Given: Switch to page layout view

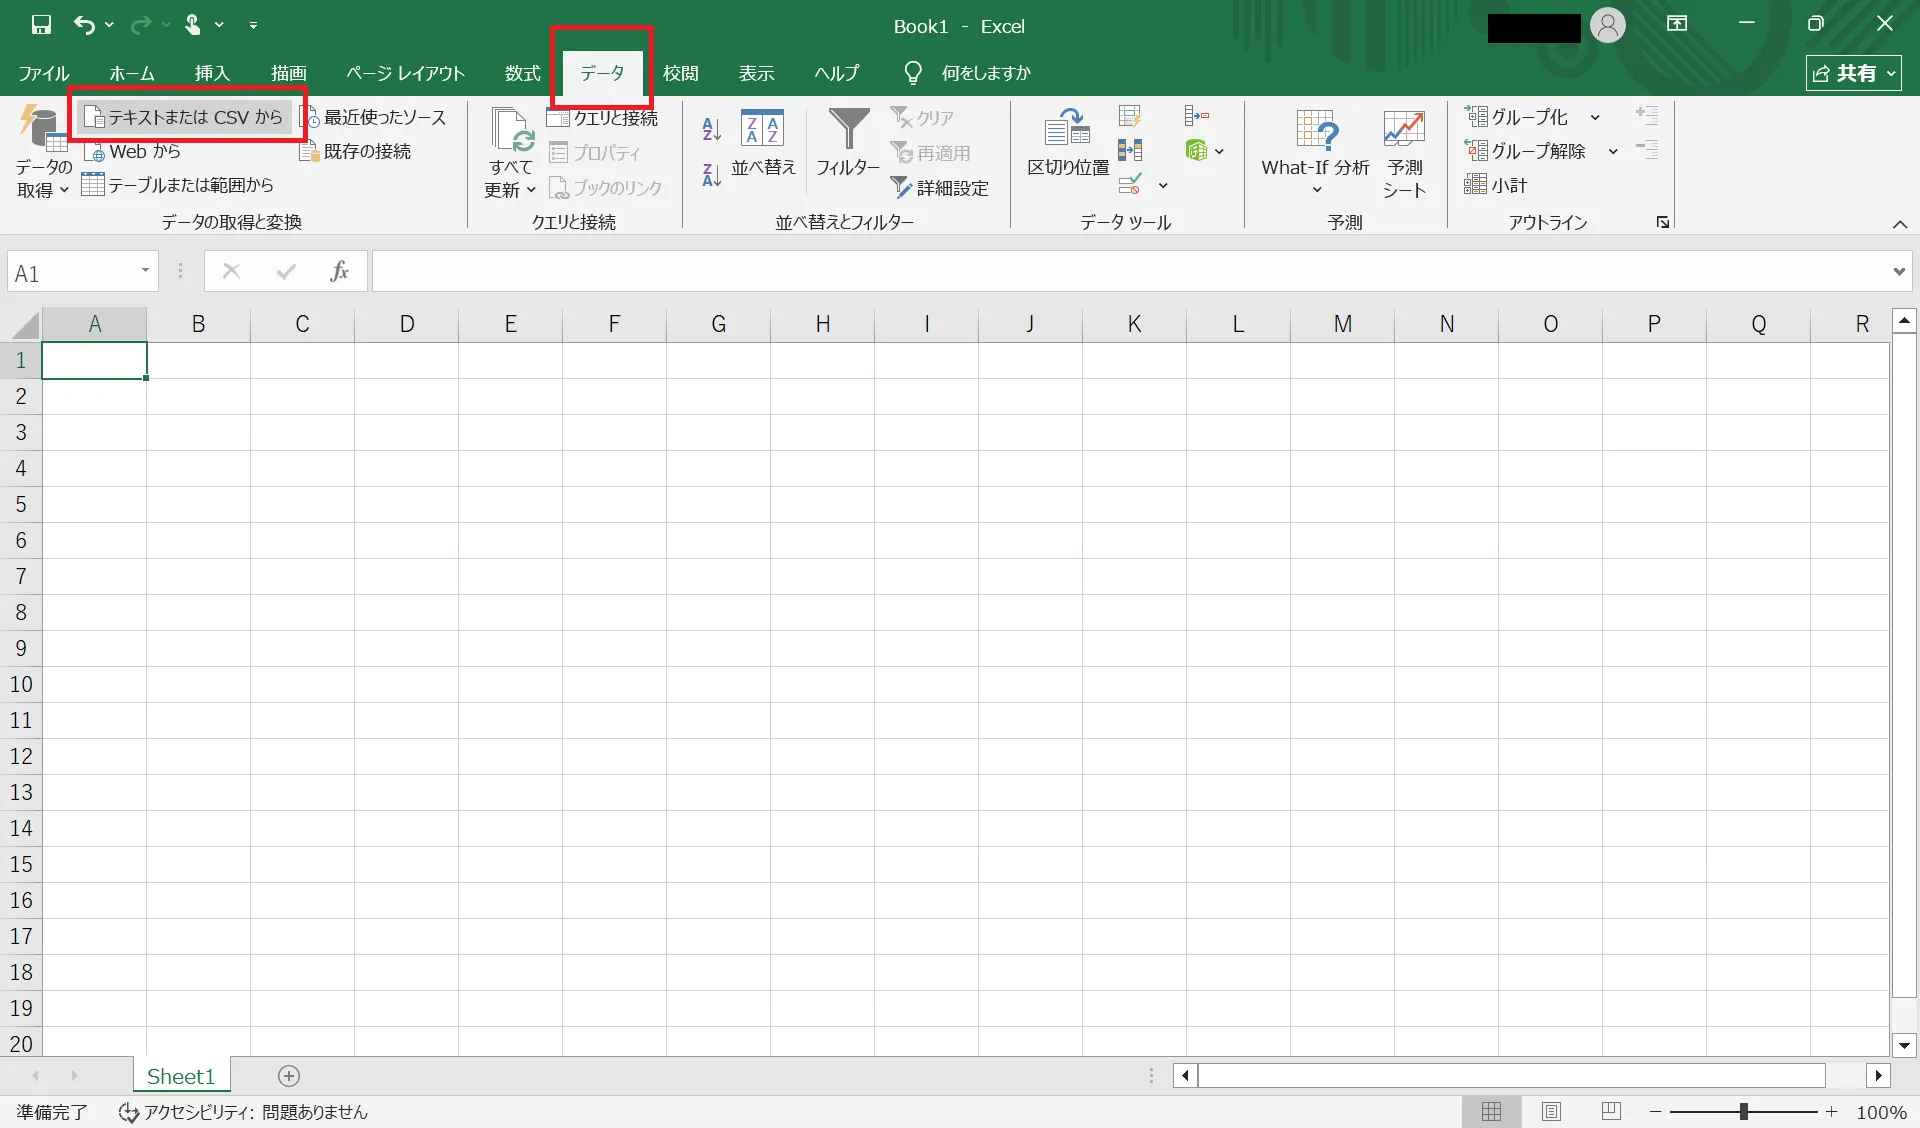Looking at the screenshot, I should [1551, 1111].
